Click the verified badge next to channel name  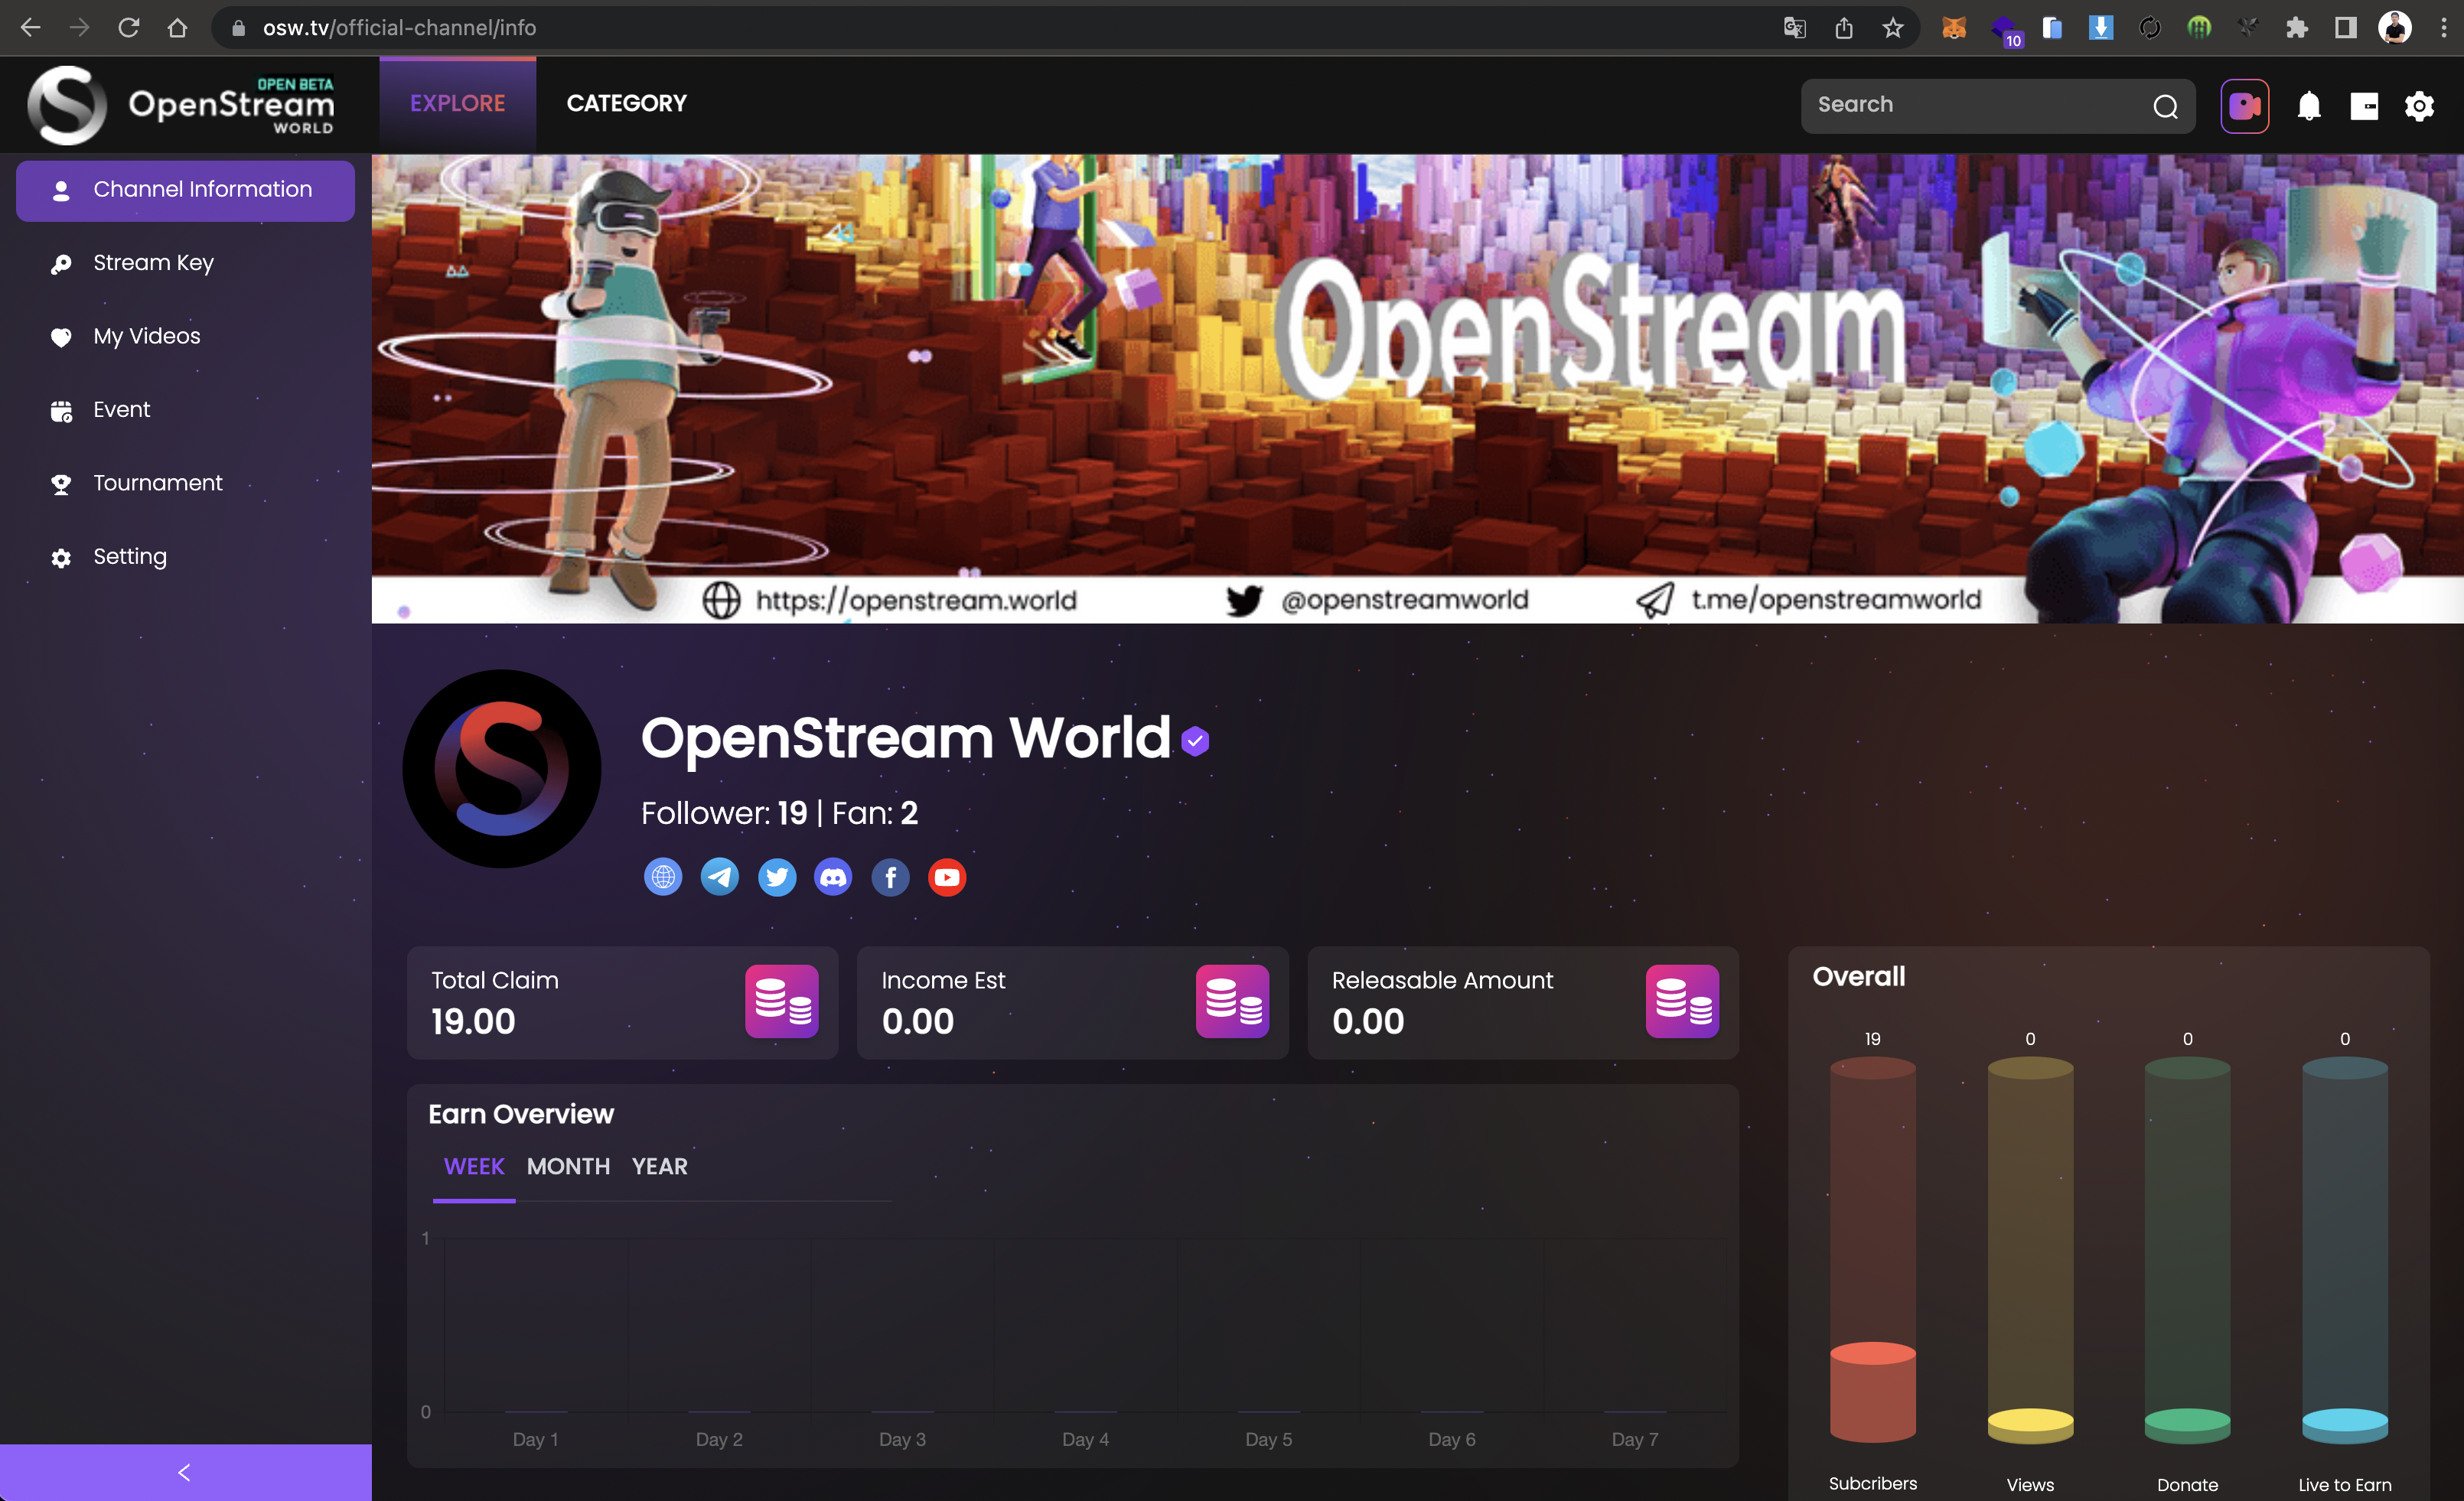tap(1194, 741)
